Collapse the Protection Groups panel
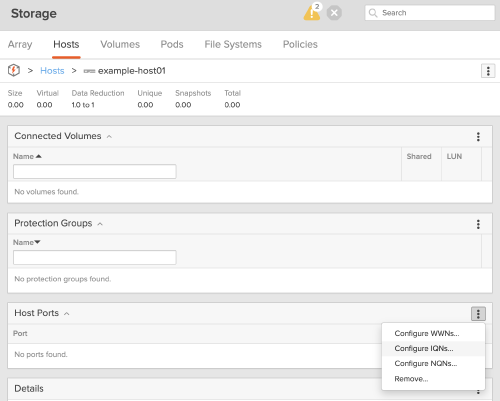The height and width of the screenshot is (401, 500). pyautogui.click(x=100, y=224)
